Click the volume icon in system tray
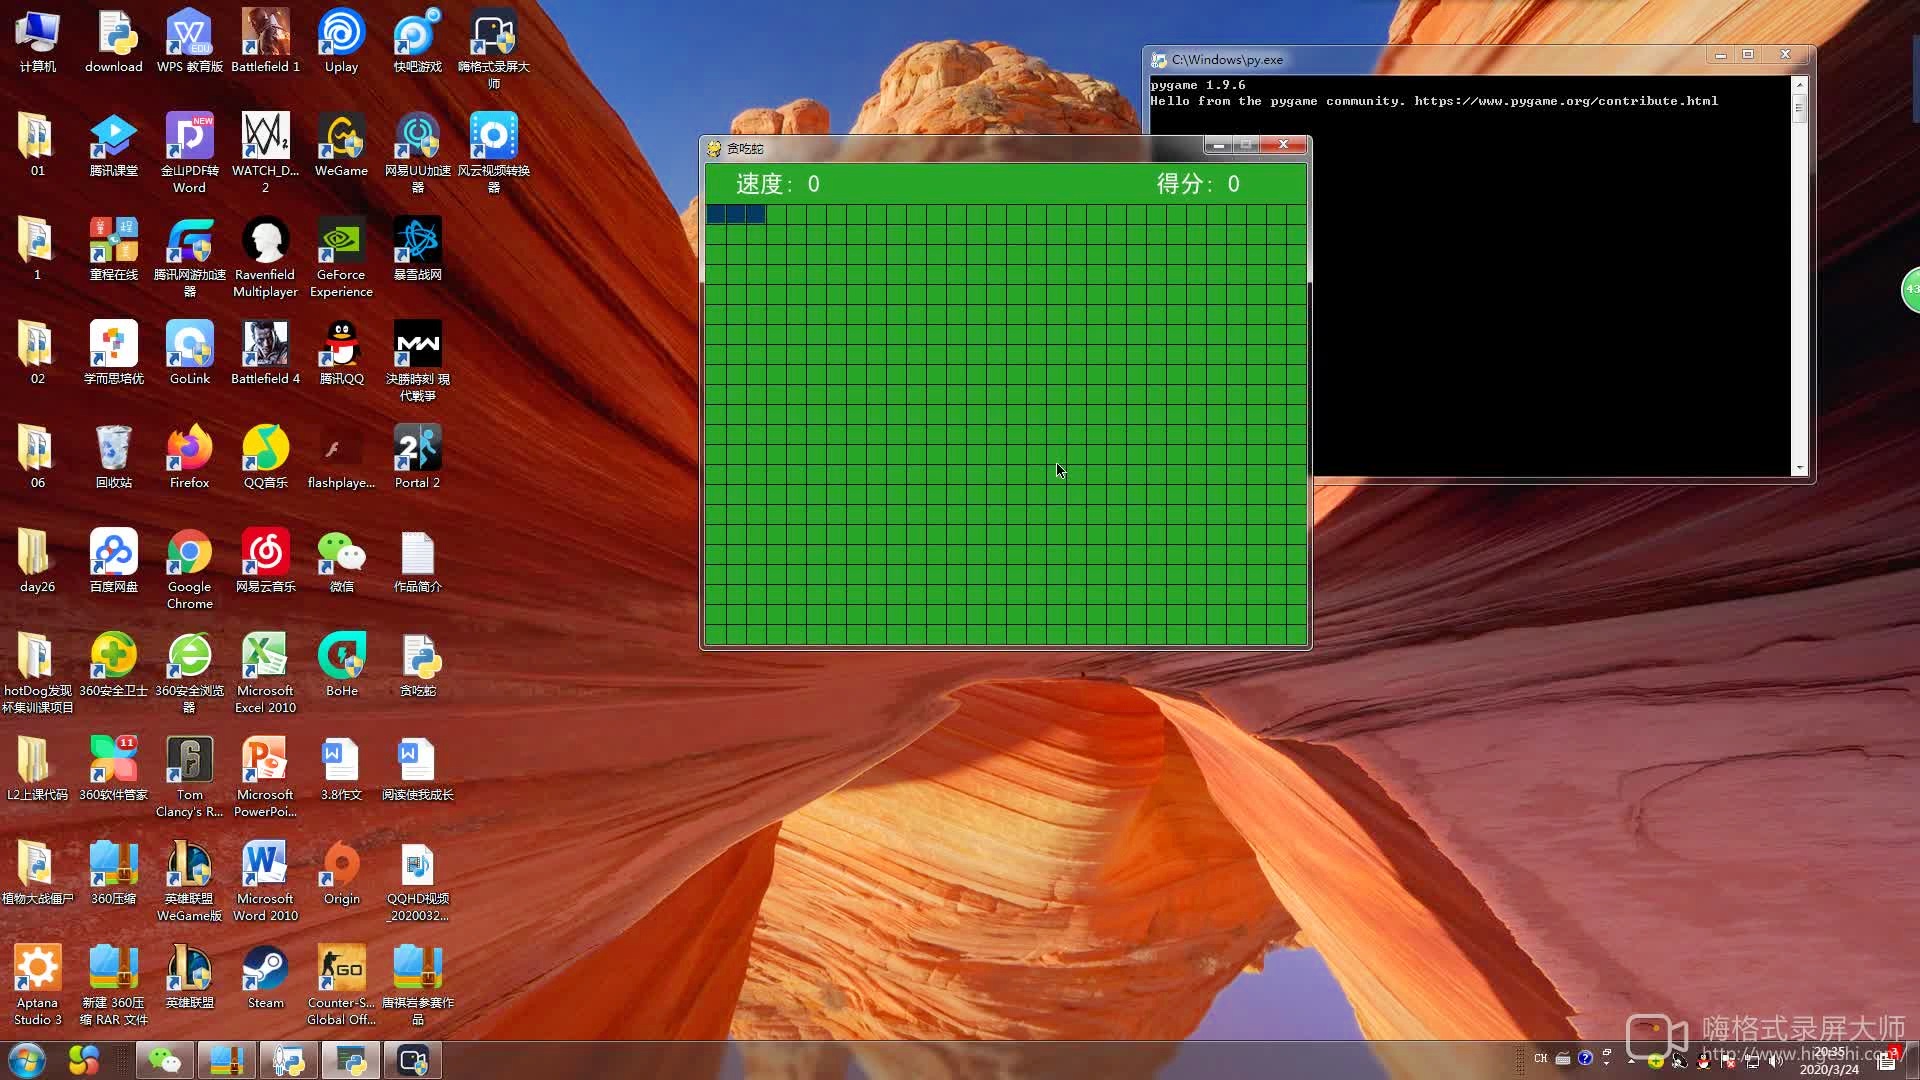This screenshot has width=1920, height=1080. pos(1775,1060)
